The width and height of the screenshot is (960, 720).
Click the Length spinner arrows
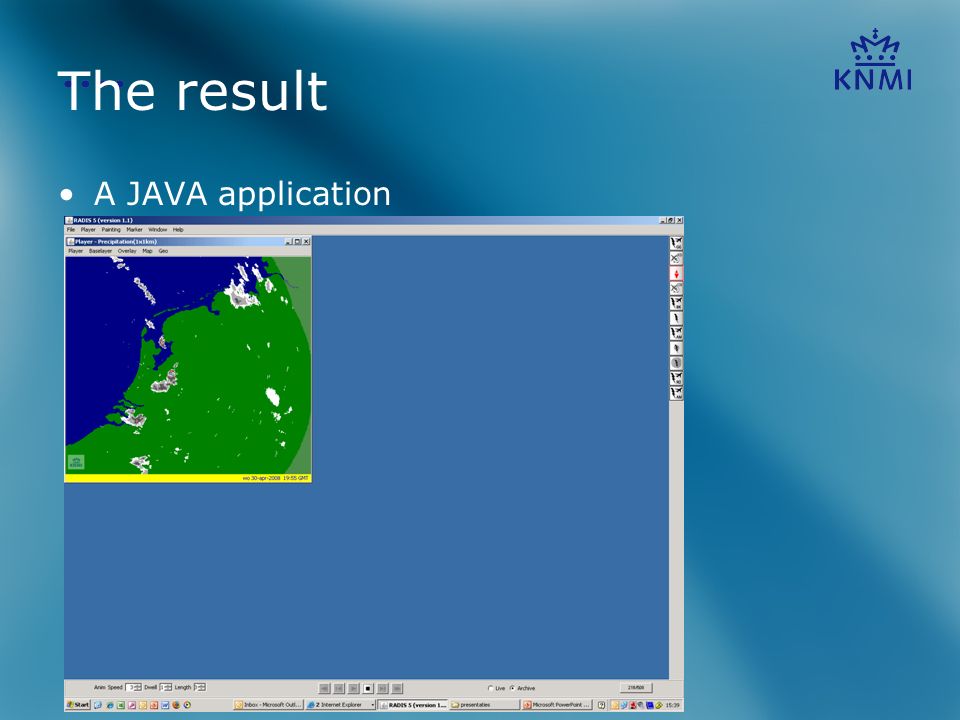pyautogui.click(x=203, y=688)
